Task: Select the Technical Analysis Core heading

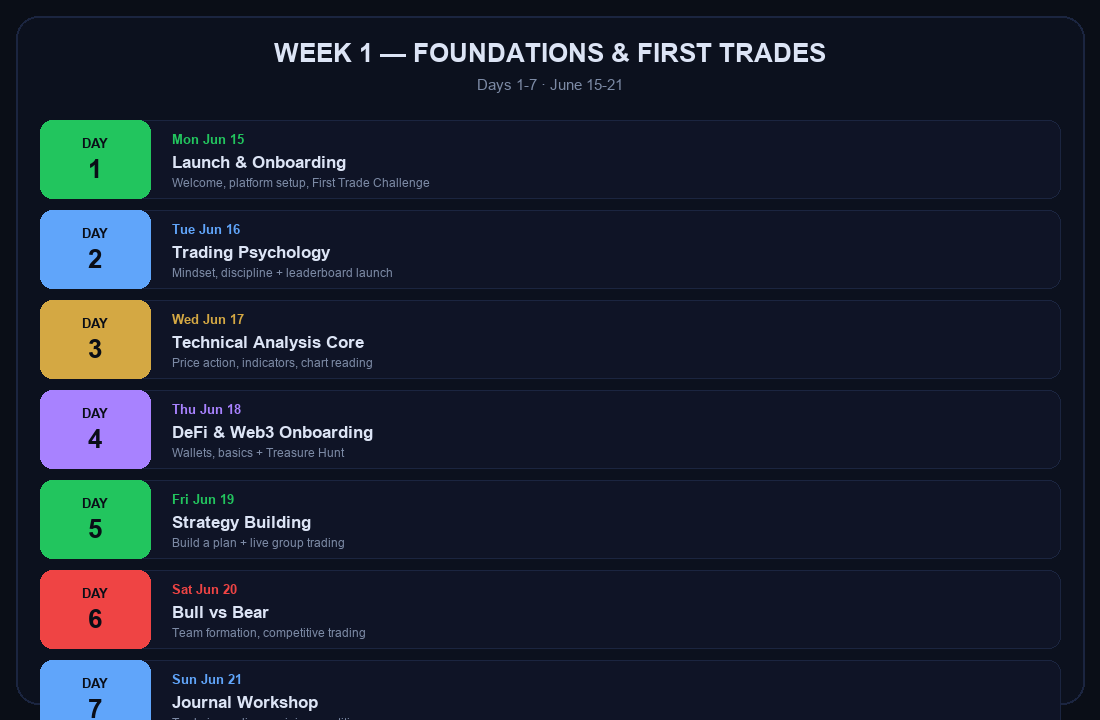Action: [268, 342]
